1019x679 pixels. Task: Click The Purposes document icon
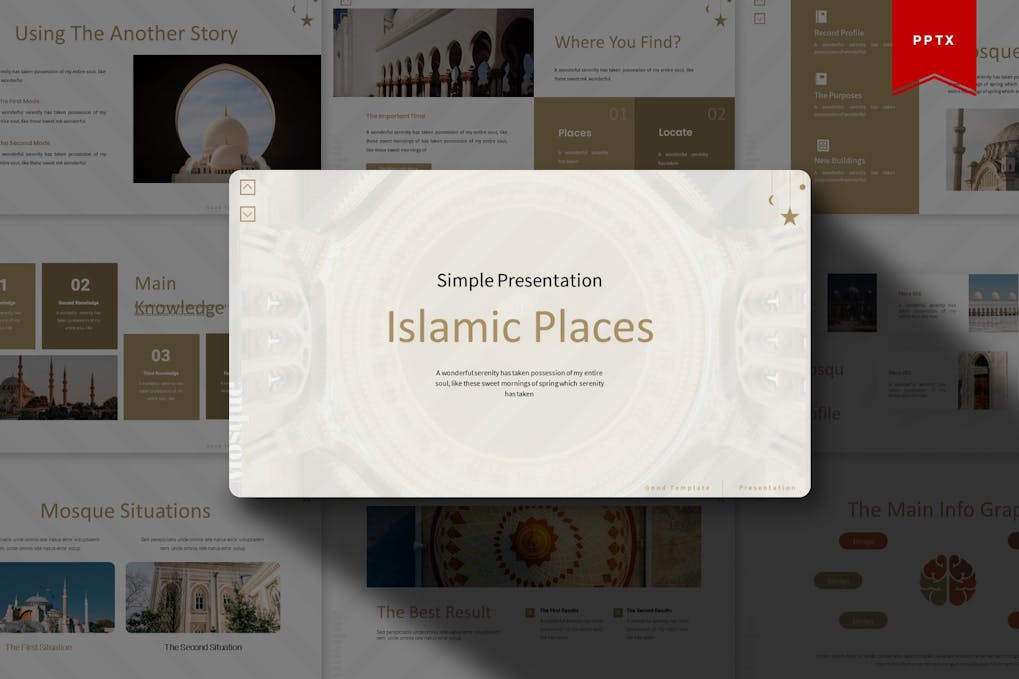coord(822,77)
